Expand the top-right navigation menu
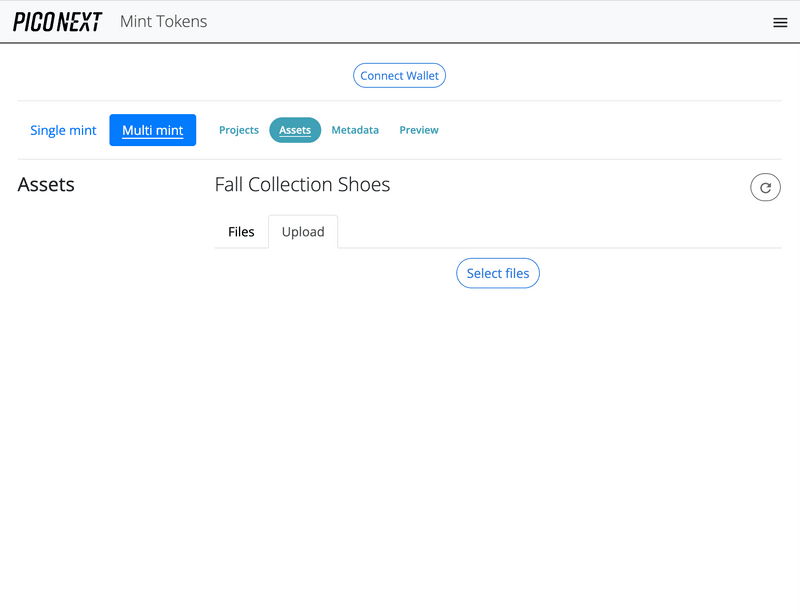Screen dimensions: 800x615 tap(780, 22)
